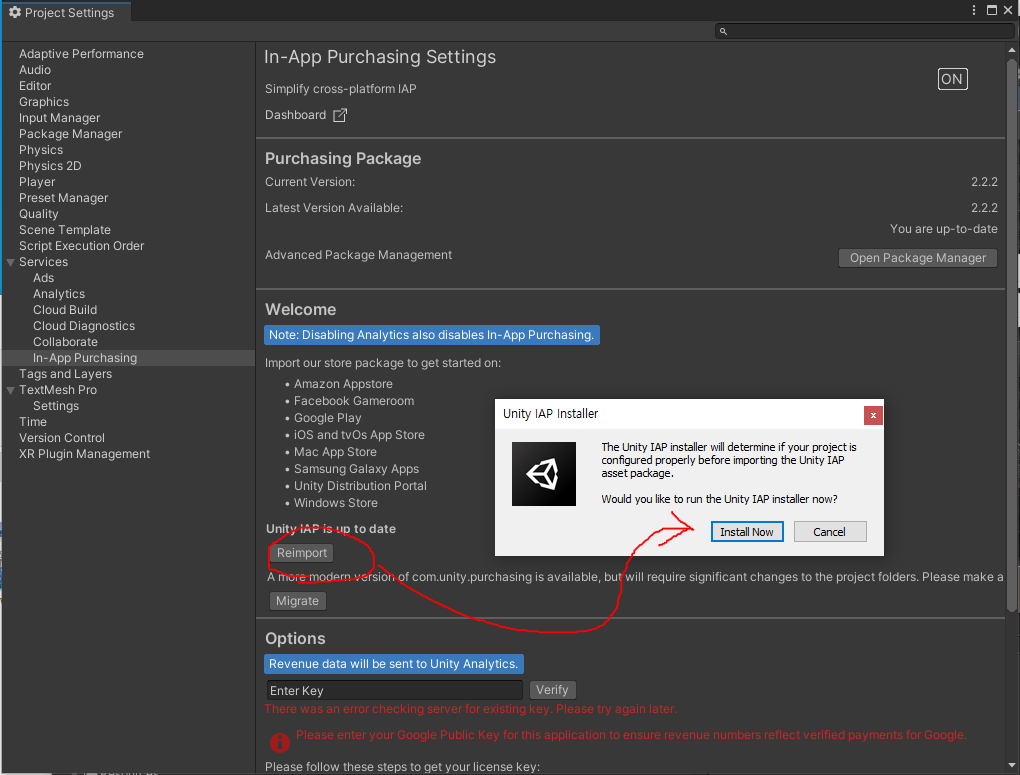
Task: Select Quality settings
Action: tap(38, 214)
